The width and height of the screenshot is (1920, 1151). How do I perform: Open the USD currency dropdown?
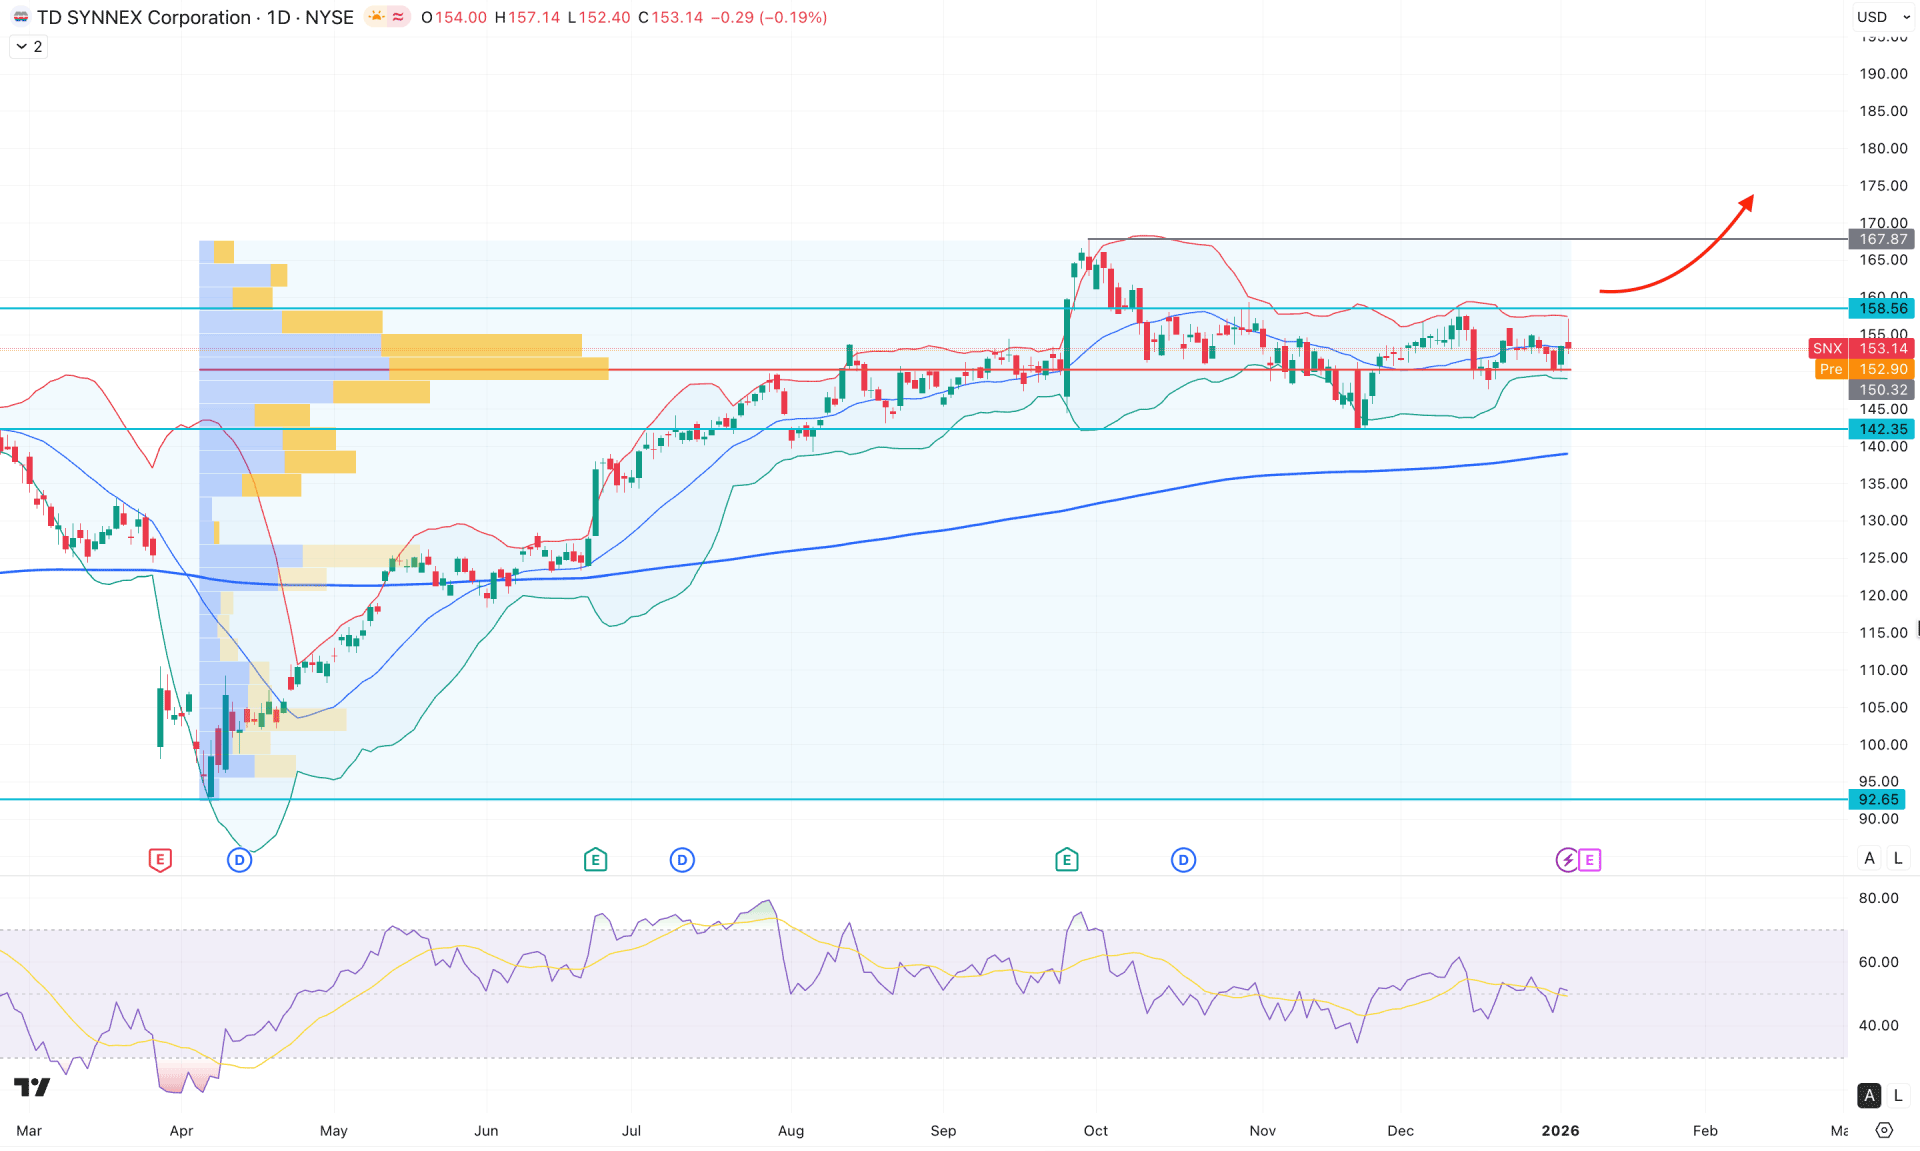click(x=1881, y=16)
